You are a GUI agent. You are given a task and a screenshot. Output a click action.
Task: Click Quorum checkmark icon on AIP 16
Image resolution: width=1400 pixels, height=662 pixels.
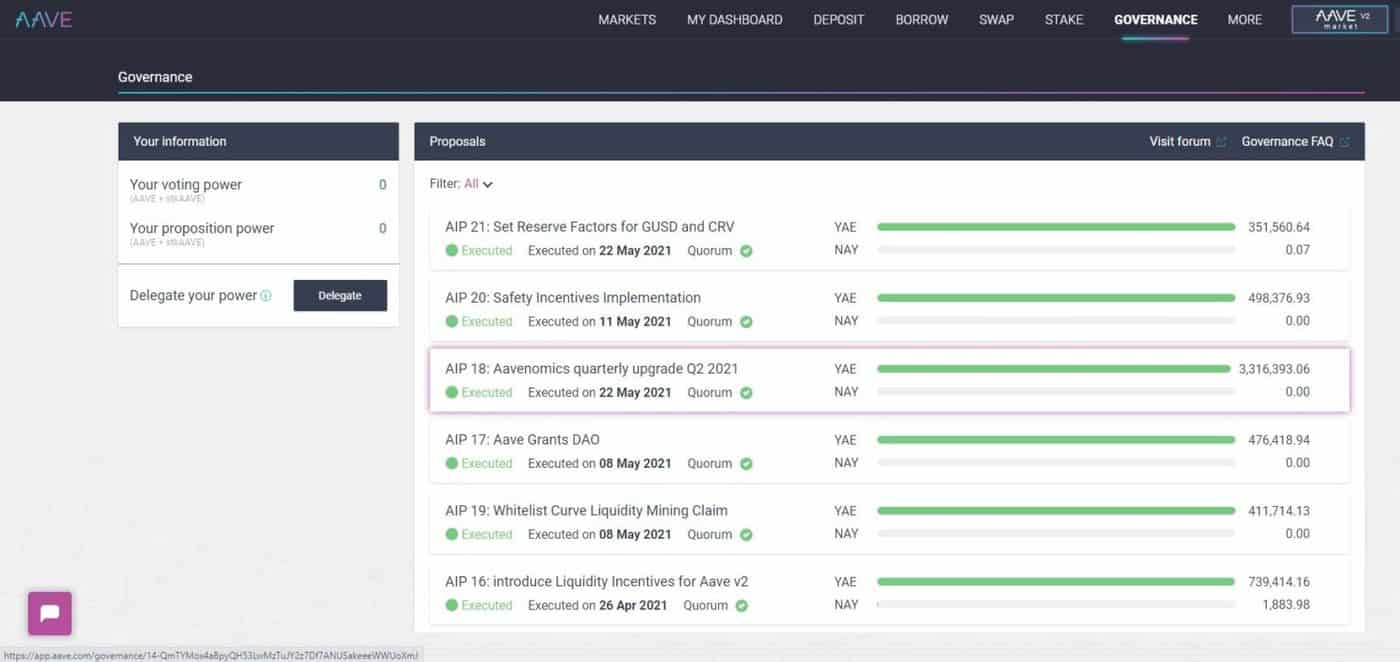click(742, 606)
